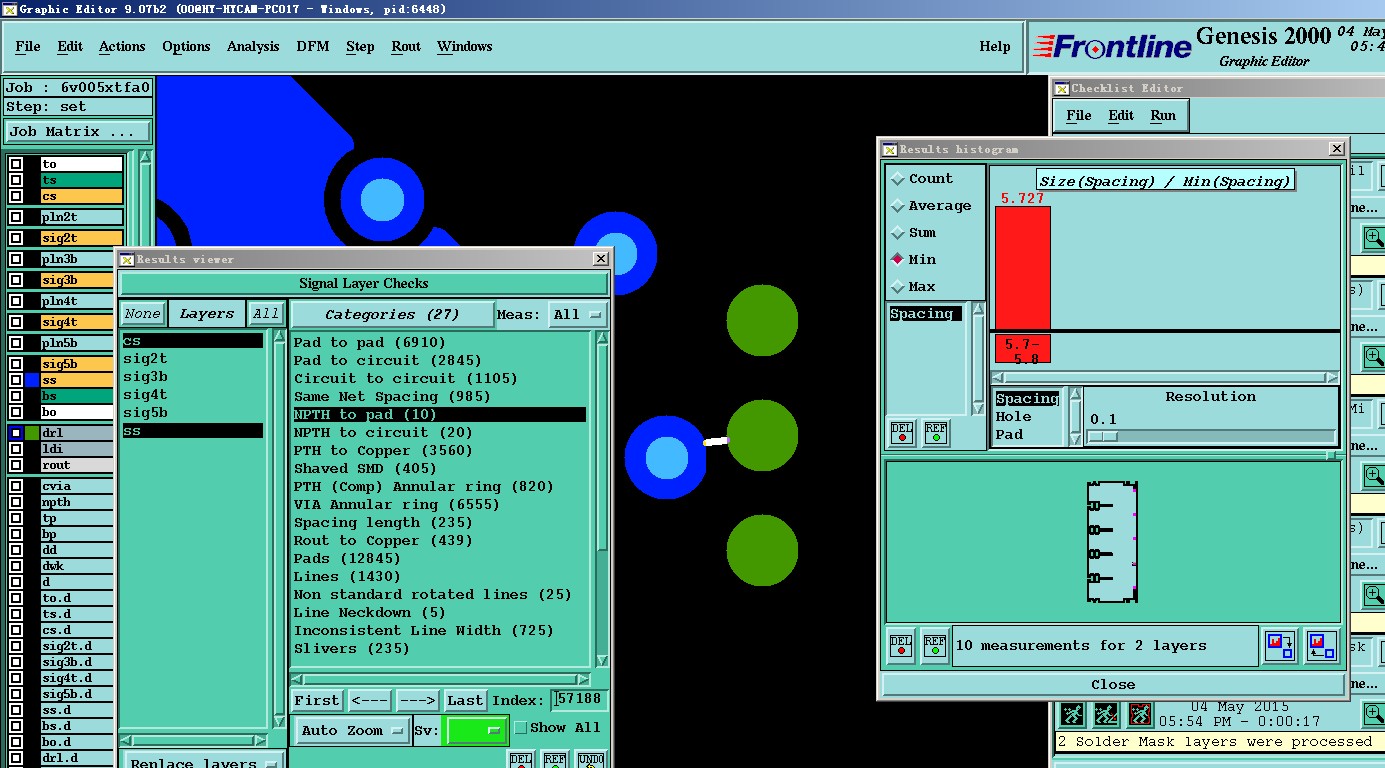Click categories list vertical scrollbar

coord(602,500)
